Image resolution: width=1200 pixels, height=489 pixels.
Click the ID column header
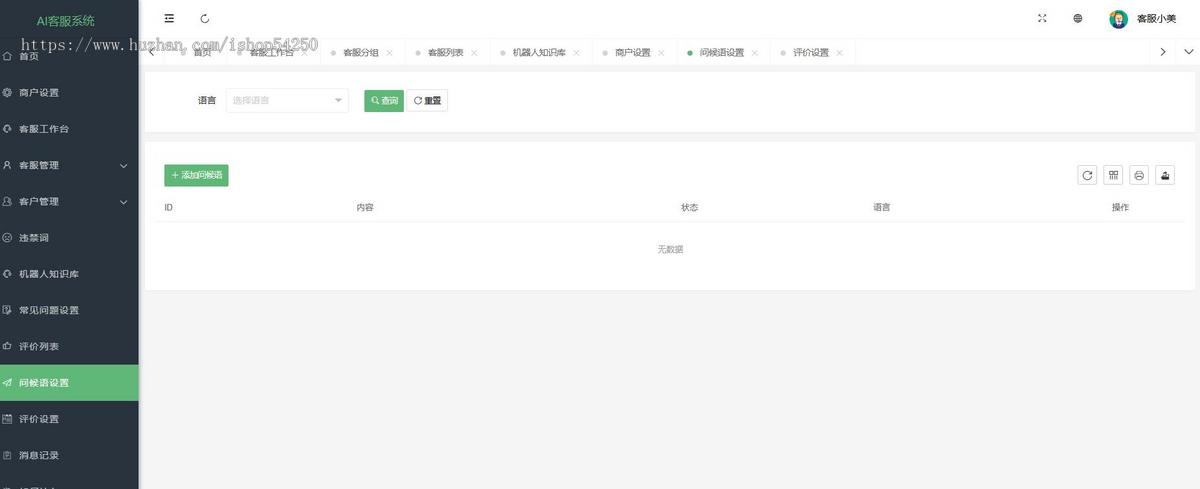coord(169,207)
